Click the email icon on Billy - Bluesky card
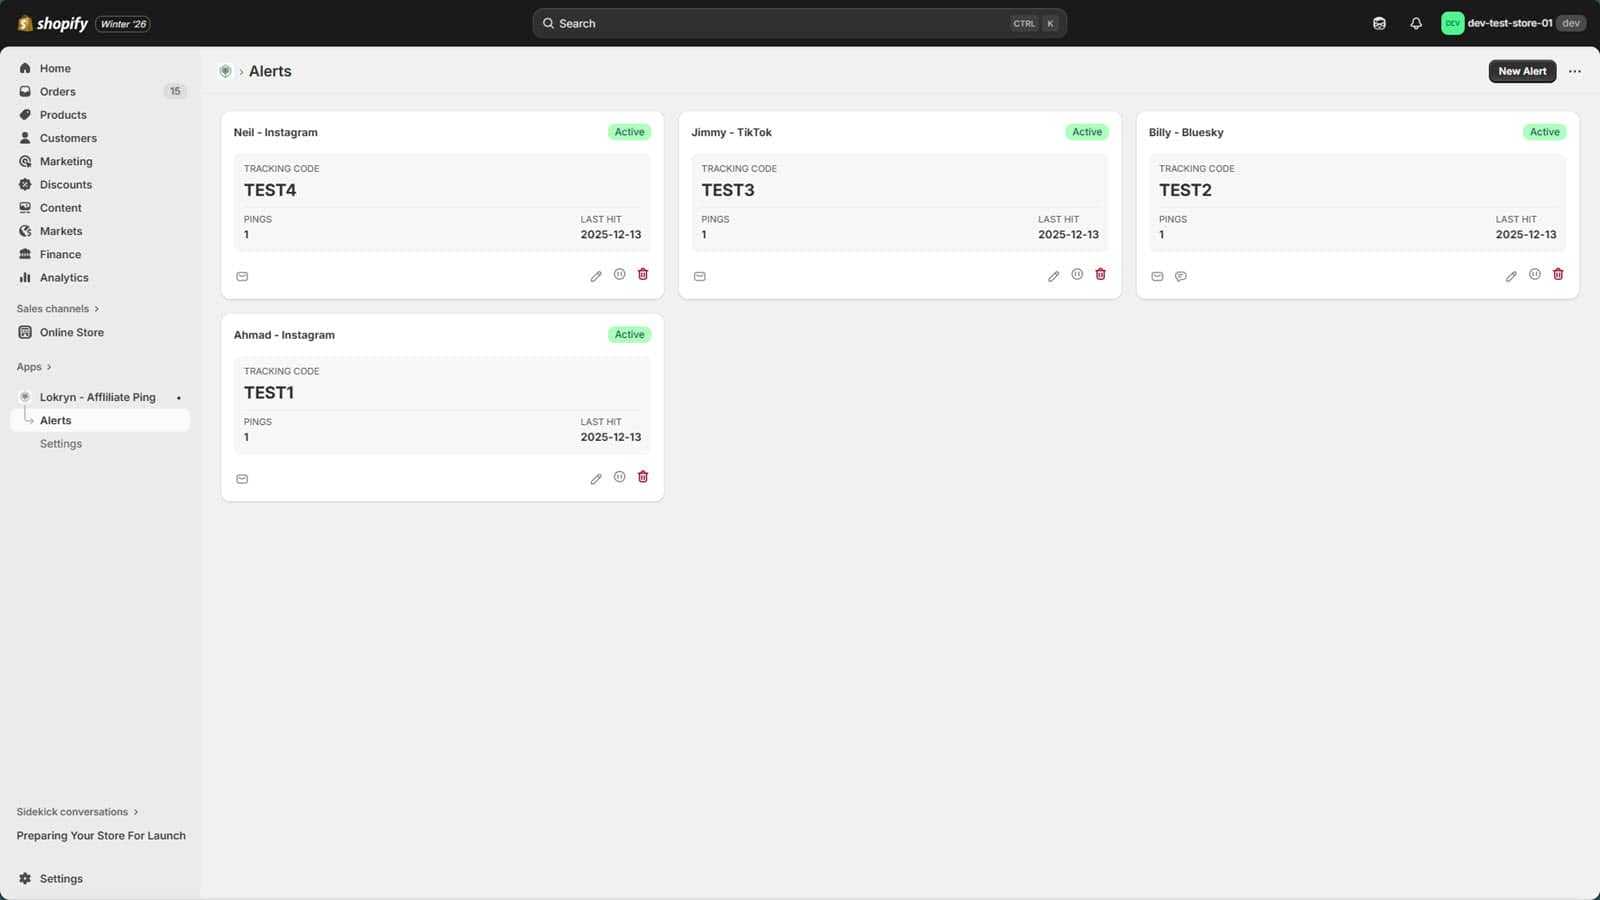 tap(1157, 276)
